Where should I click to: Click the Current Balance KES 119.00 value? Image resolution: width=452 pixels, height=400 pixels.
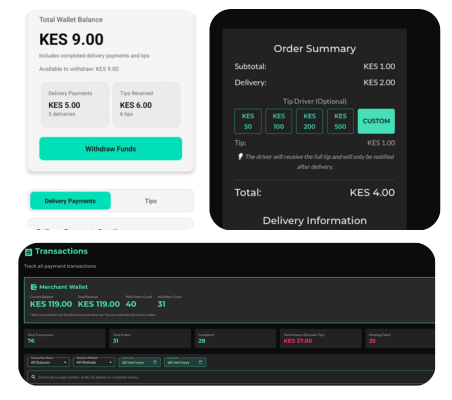(x=51, y=304)
